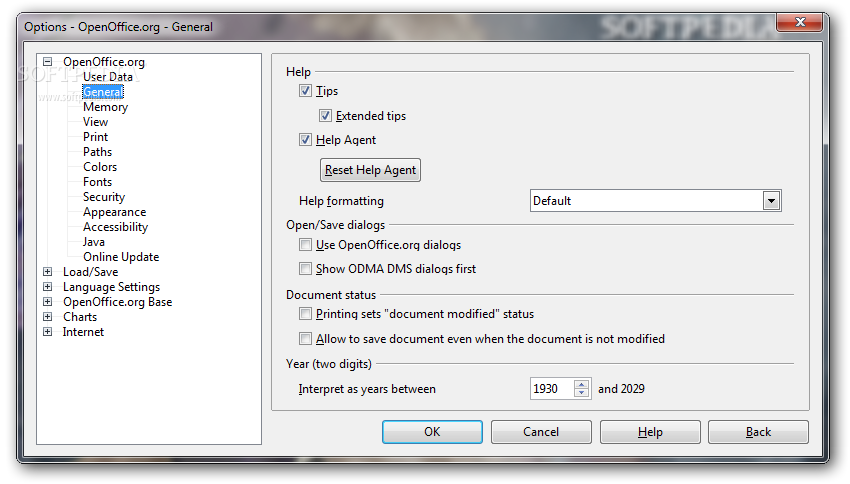Select Fonts in the options tree
Screen dimensions: 850x484
98,182
